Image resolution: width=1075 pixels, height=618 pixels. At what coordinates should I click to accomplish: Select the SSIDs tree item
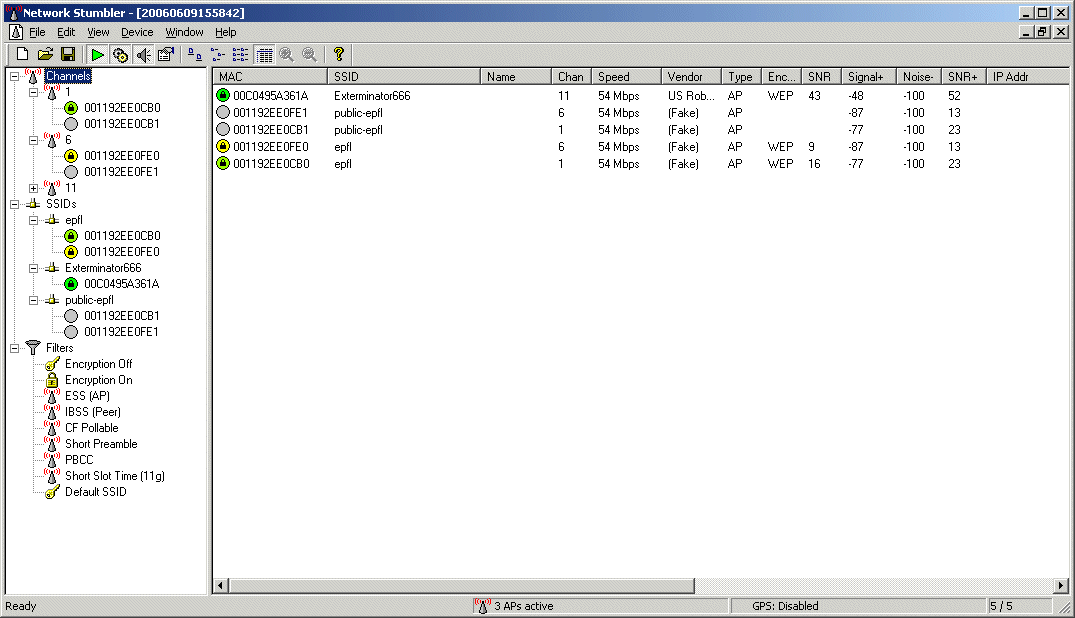point(61,204)
